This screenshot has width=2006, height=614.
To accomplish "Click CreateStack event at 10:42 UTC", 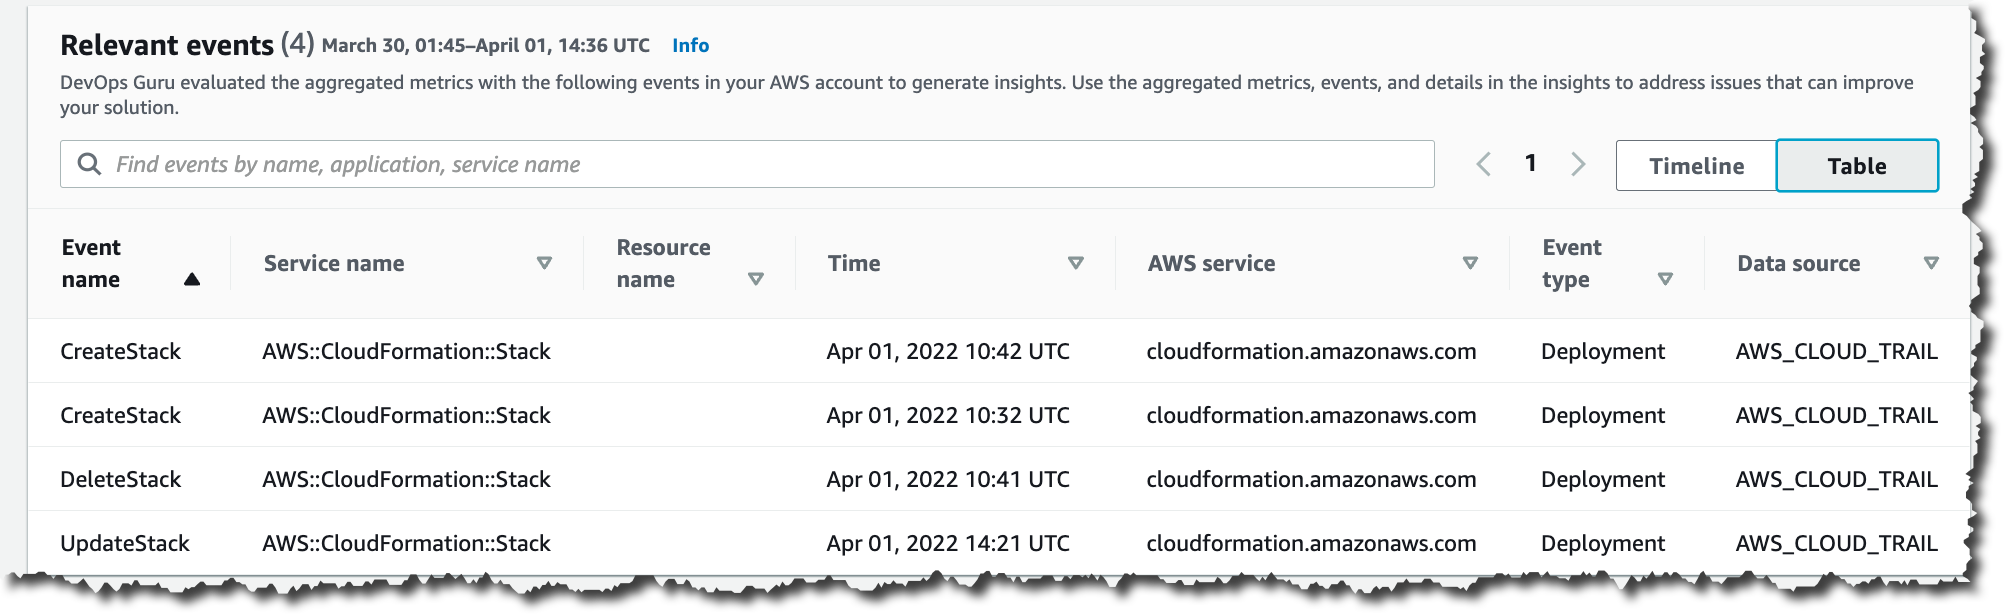I will pos(121,351).
